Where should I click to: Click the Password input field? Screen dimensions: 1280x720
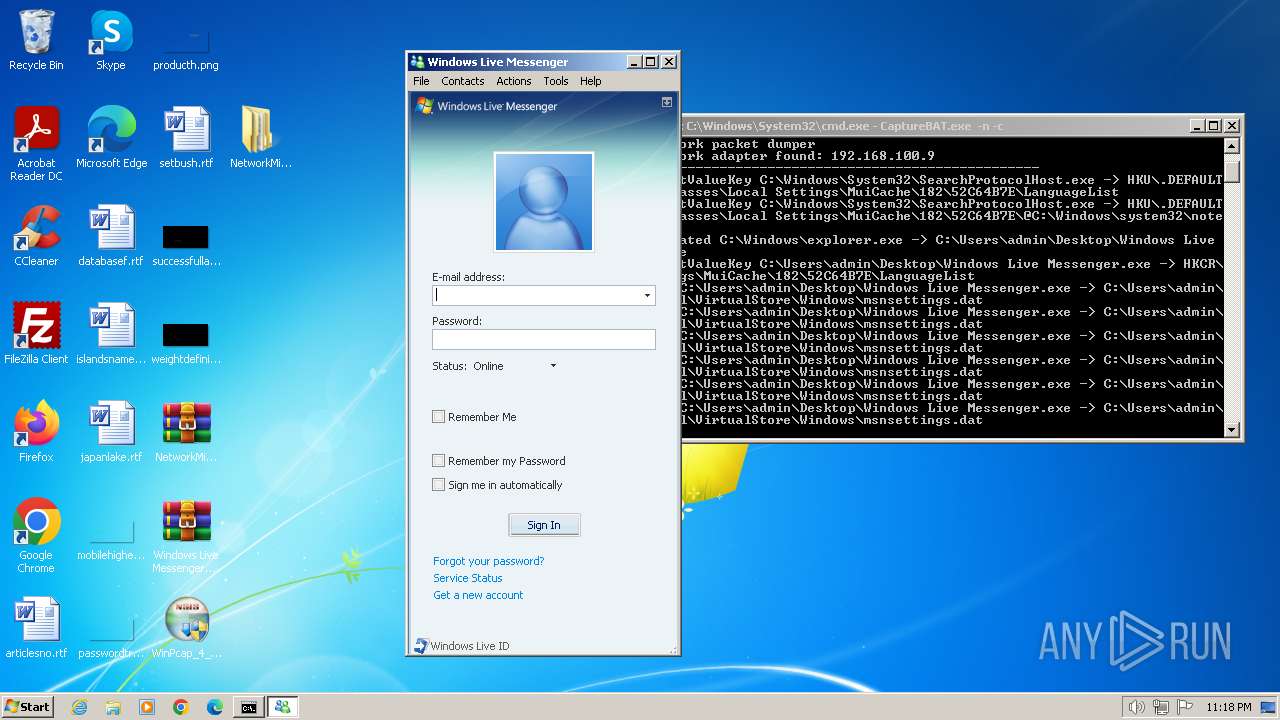pyautogui.click(x=544, y=340)
